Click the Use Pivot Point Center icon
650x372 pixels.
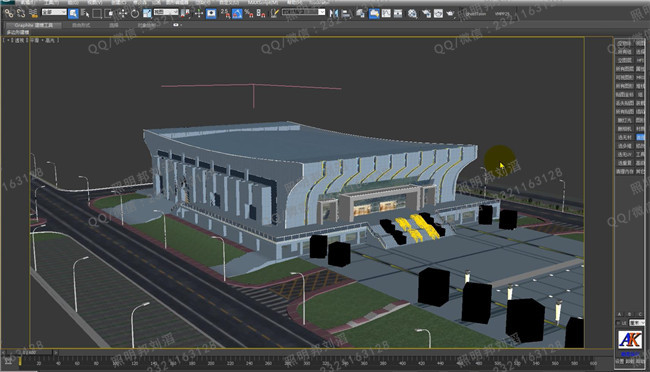185,13
